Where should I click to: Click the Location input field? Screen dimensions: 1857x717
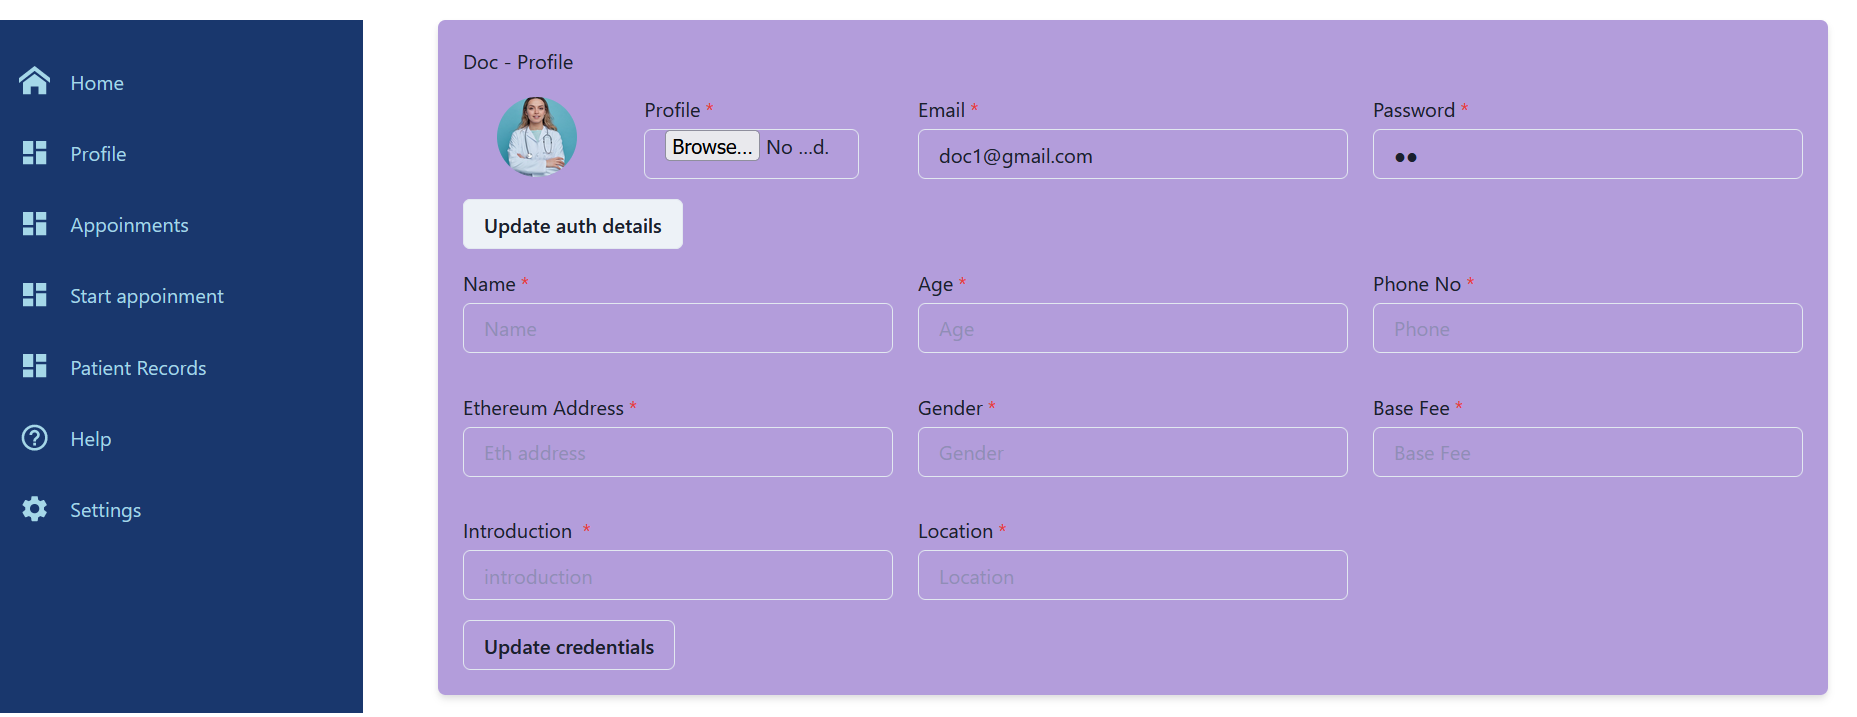1133,575
